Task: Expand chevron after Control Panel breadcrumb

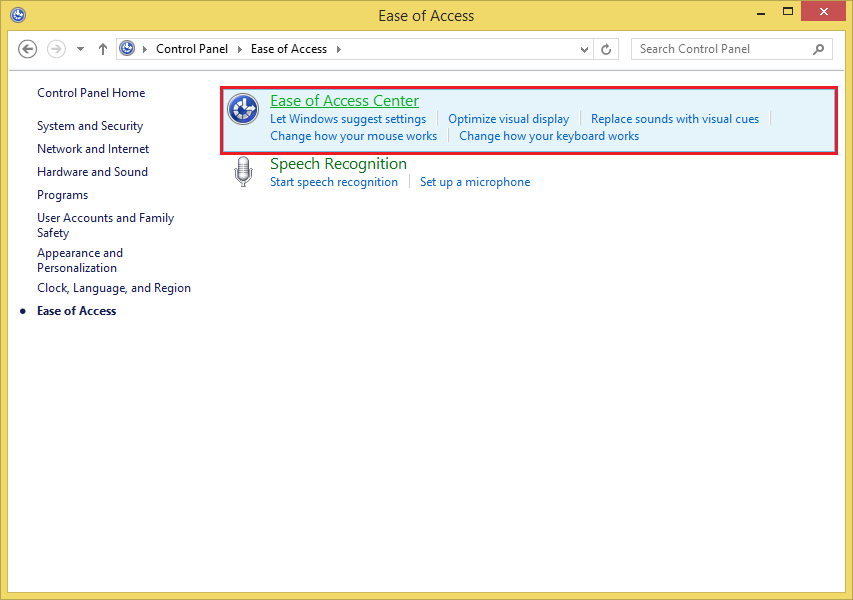Action: pos(239,49)
